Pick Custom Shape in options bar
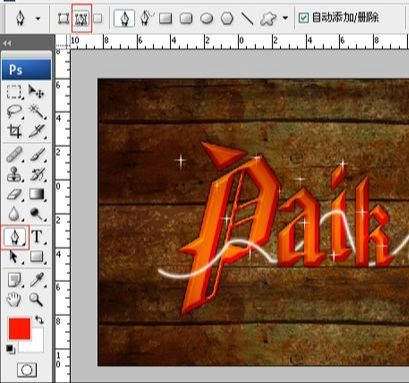The image size is (409, 383). click(x=268, y=19)
